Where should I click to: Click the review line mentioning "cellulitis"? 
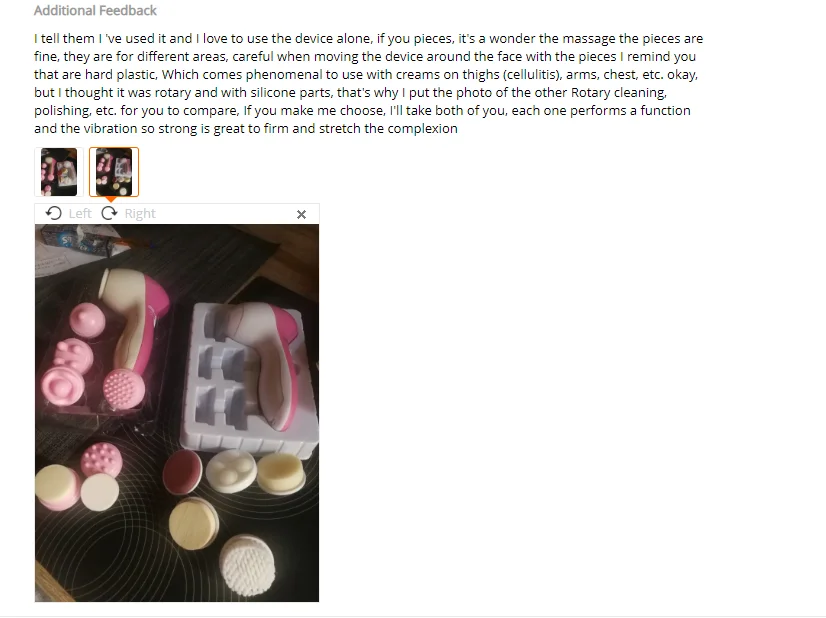(x=366, y=74)
